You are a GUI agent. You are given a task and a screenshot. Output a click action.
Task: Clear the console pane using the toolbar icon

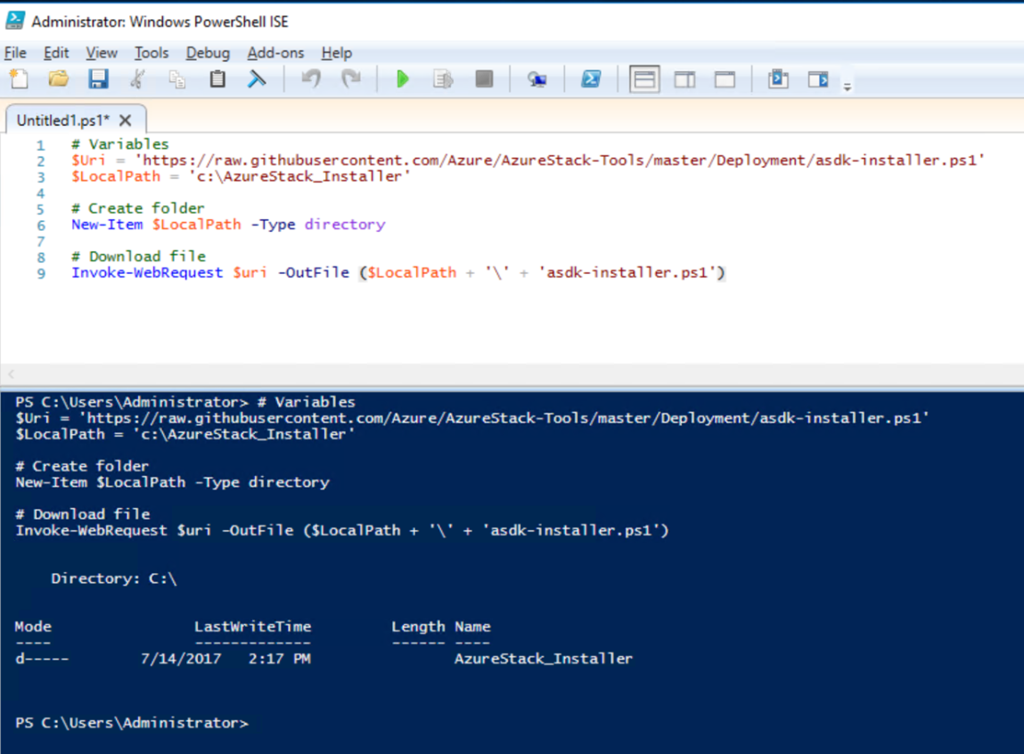[x=257, y=79]
